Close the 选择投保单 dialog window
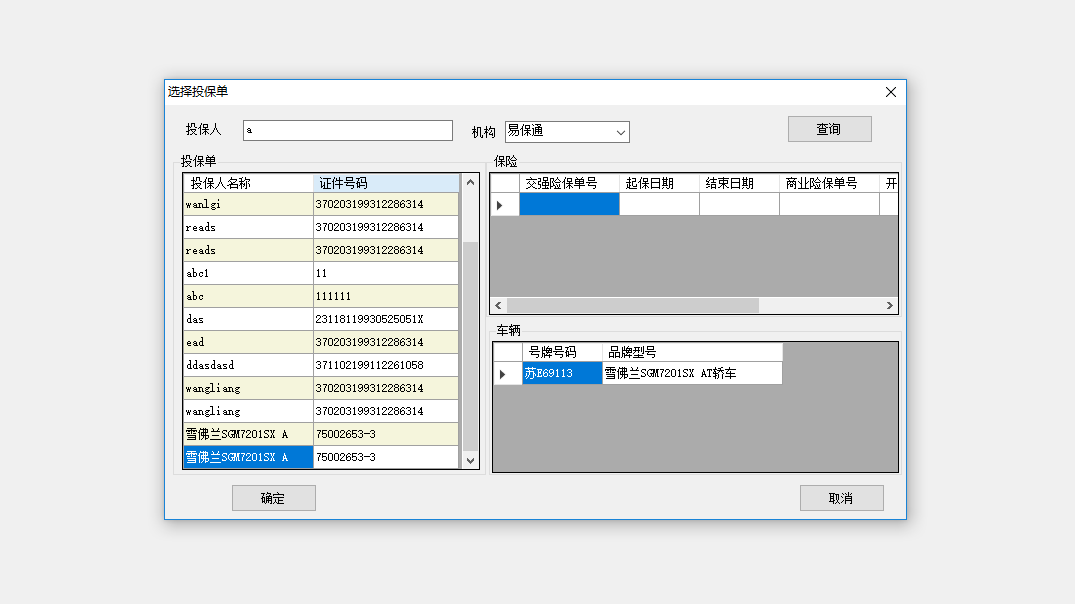This screenshot has width=1075, height=604. 890,92
